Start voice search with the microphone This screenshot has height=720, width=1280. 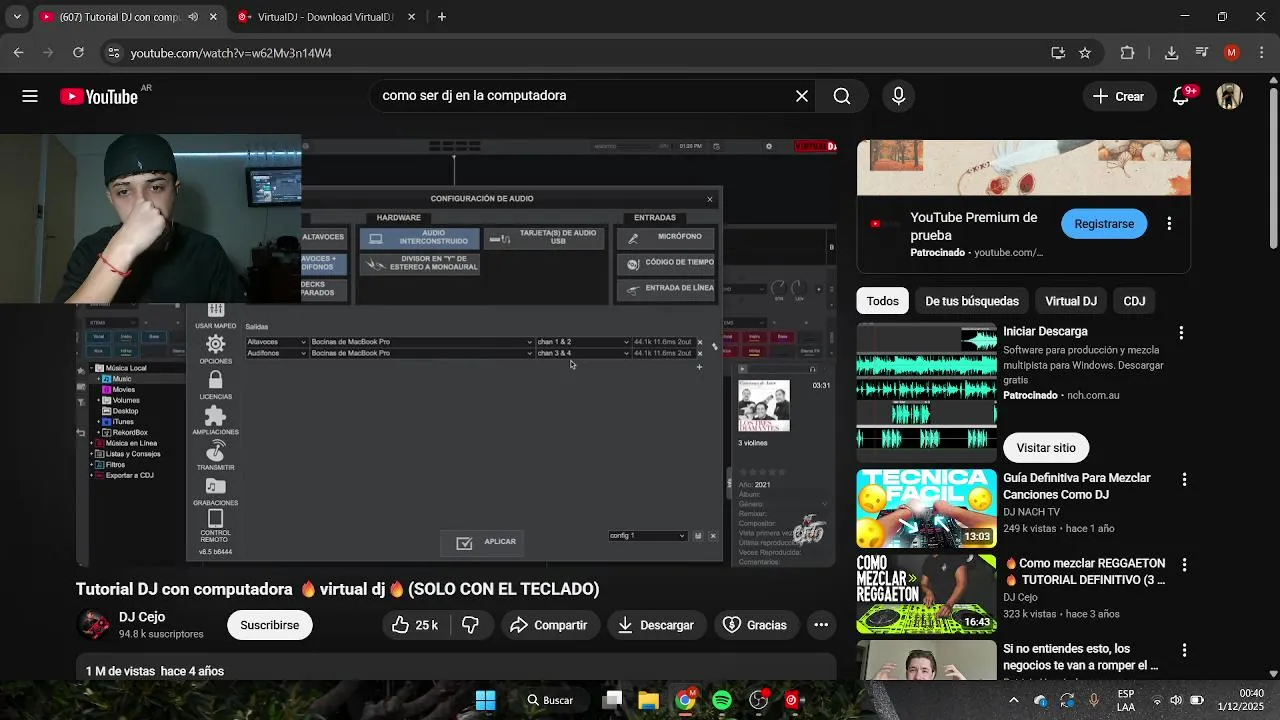tap(898, 96)
